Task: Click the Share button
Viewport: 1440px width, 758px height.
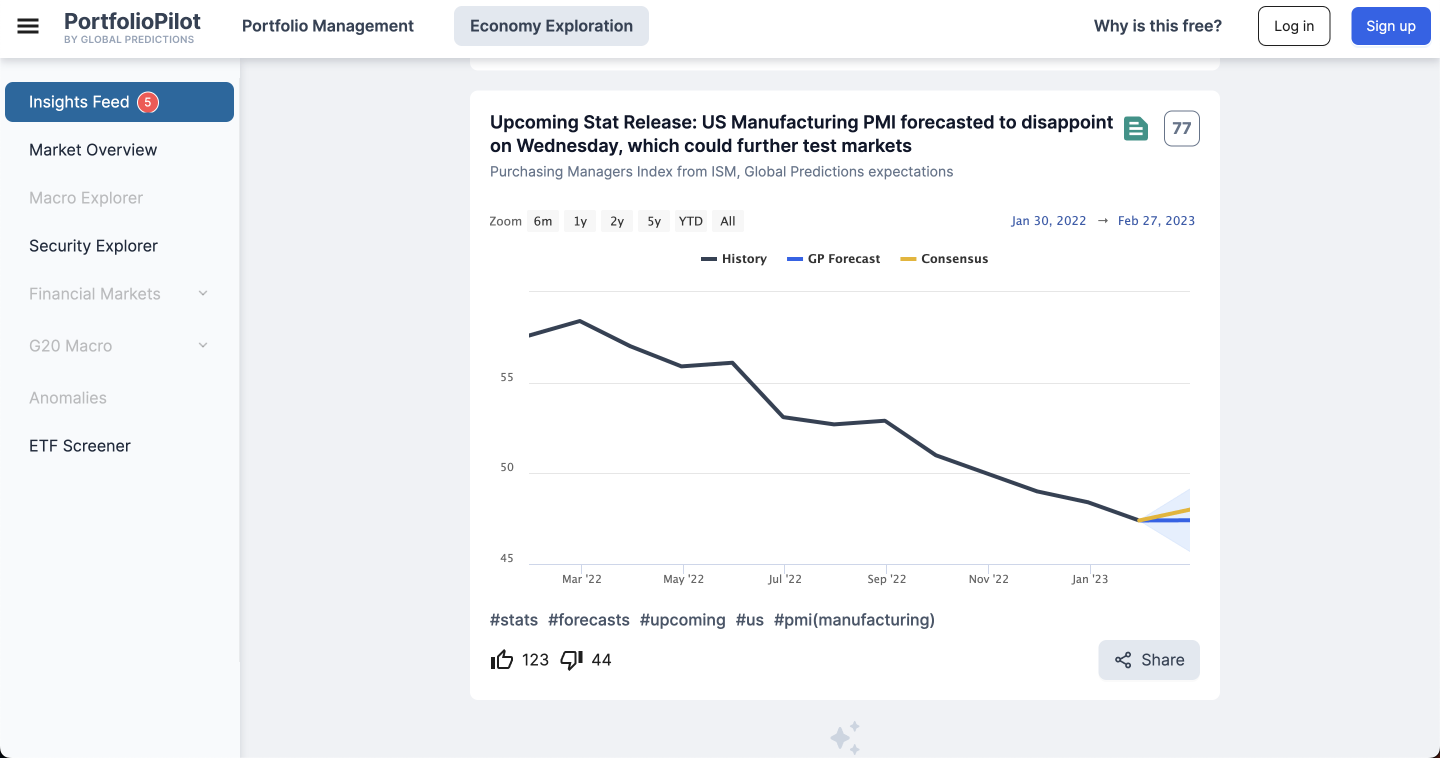Action: 1149,660
